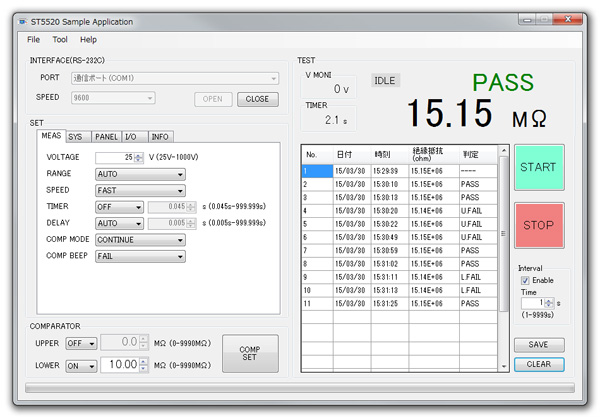Open the UPPER comparator OFF dropdown

point(81,343)
